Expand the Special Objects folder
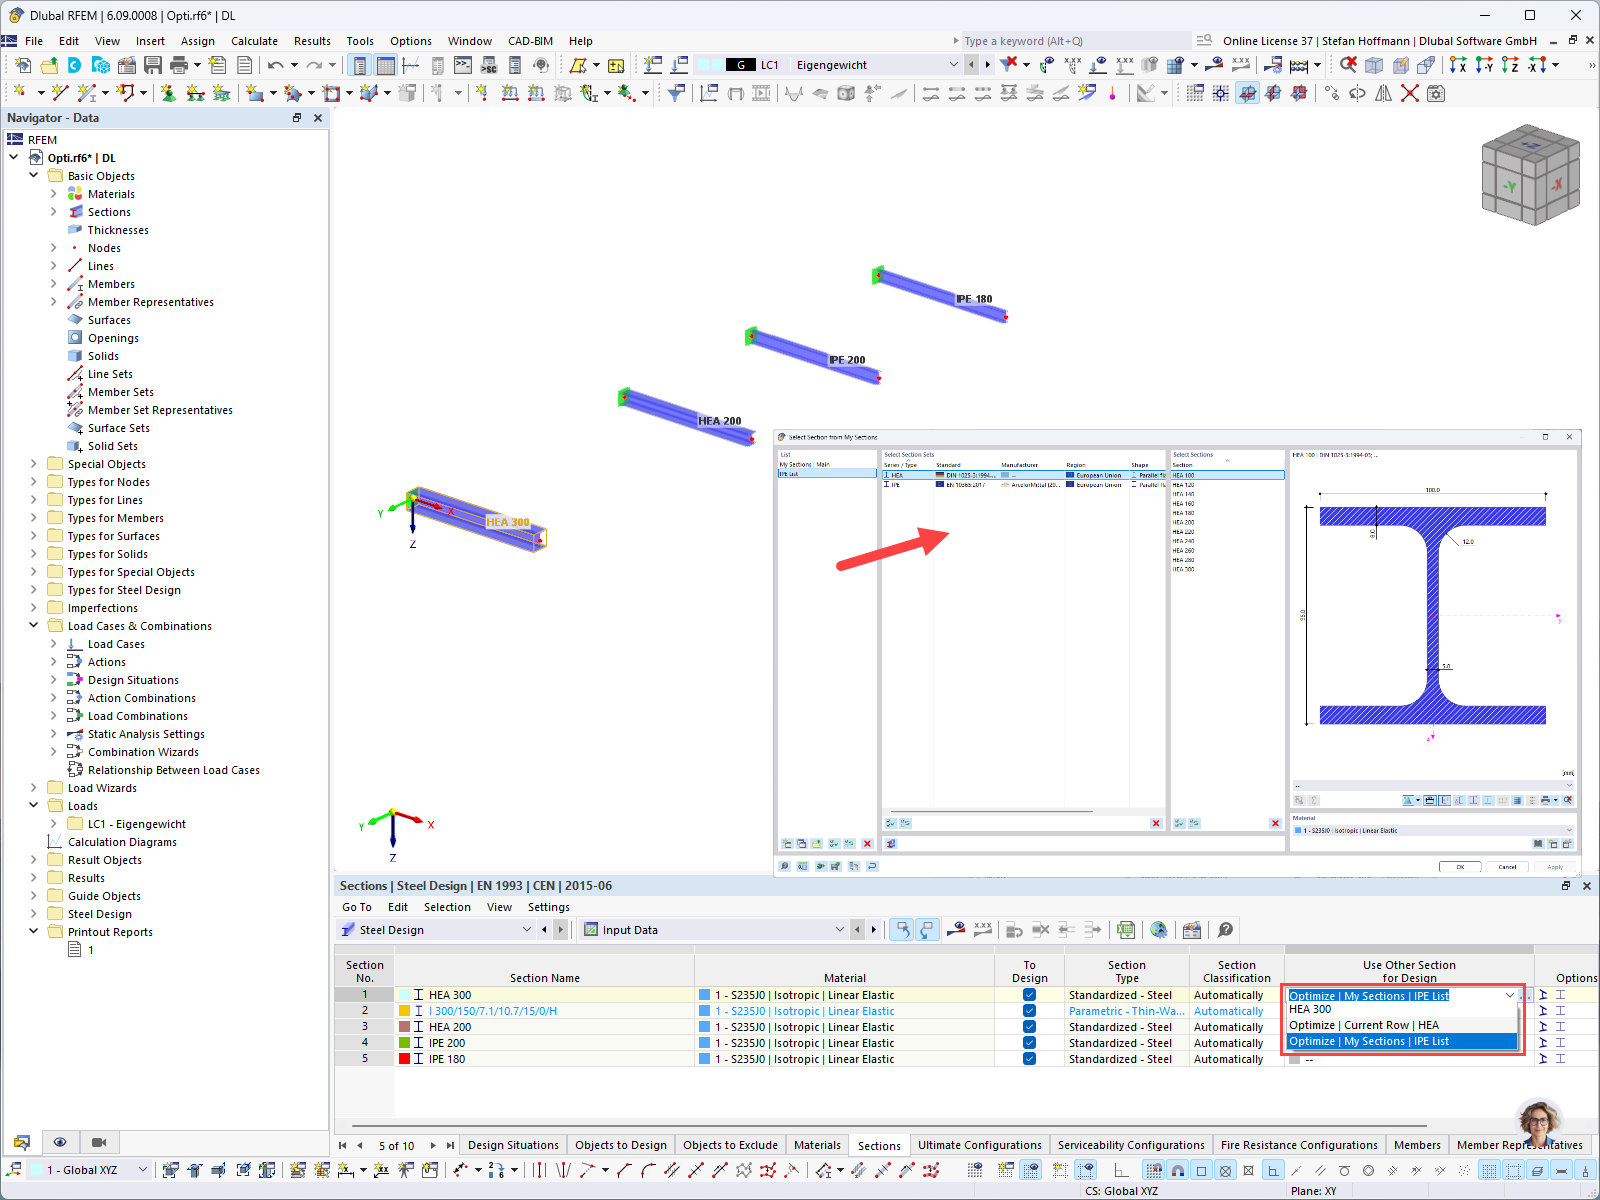Viewport: 1600px width, 1200px height. tap(34, 464)
